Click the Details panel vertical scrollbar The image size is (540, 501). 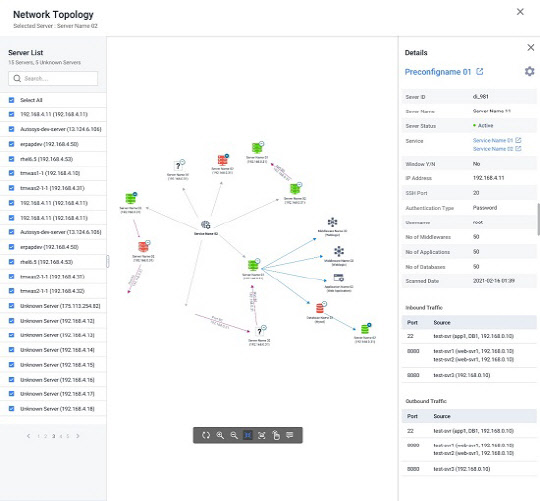pyautogui.click(x=538, y=220)
